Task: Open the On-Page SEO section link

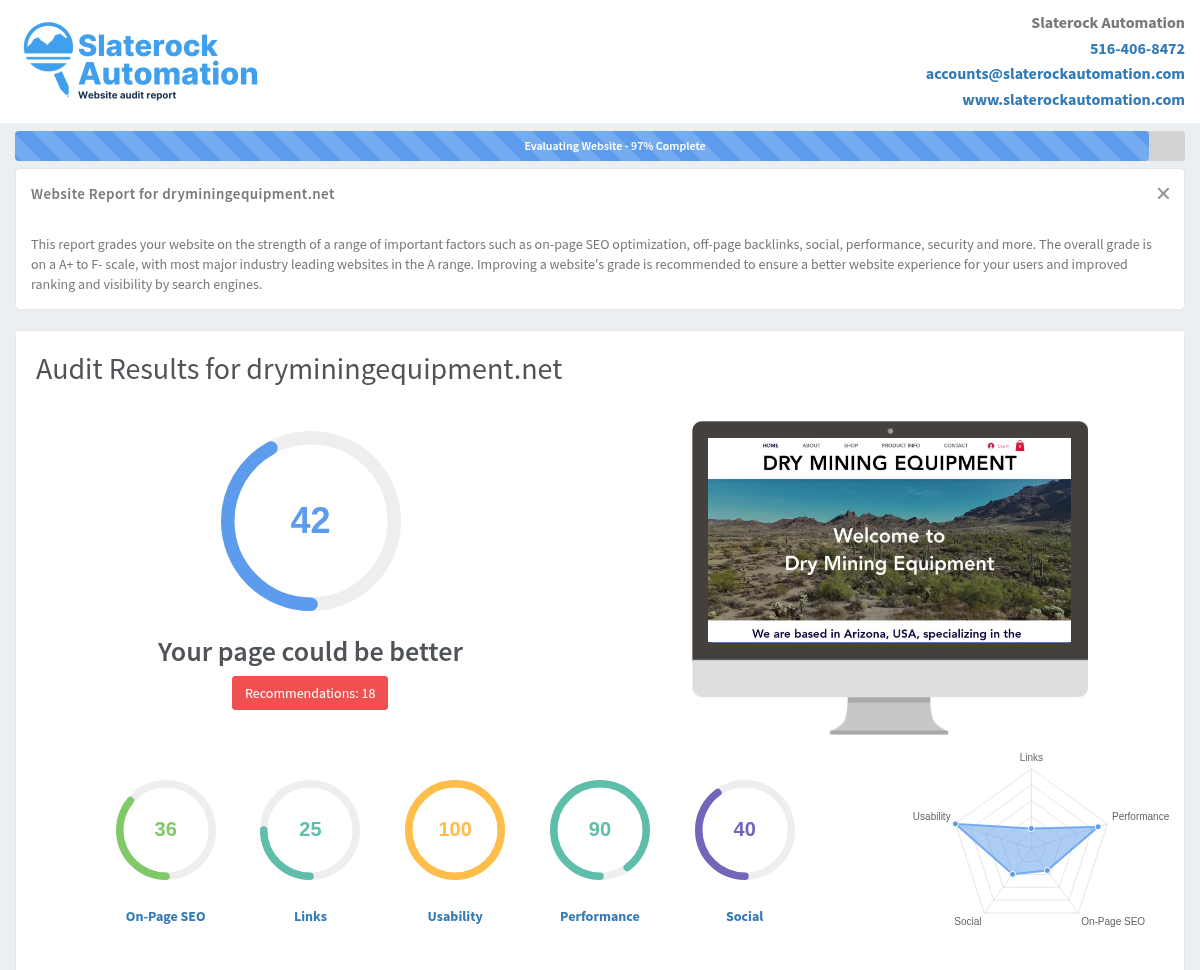Action: (165, 916)
